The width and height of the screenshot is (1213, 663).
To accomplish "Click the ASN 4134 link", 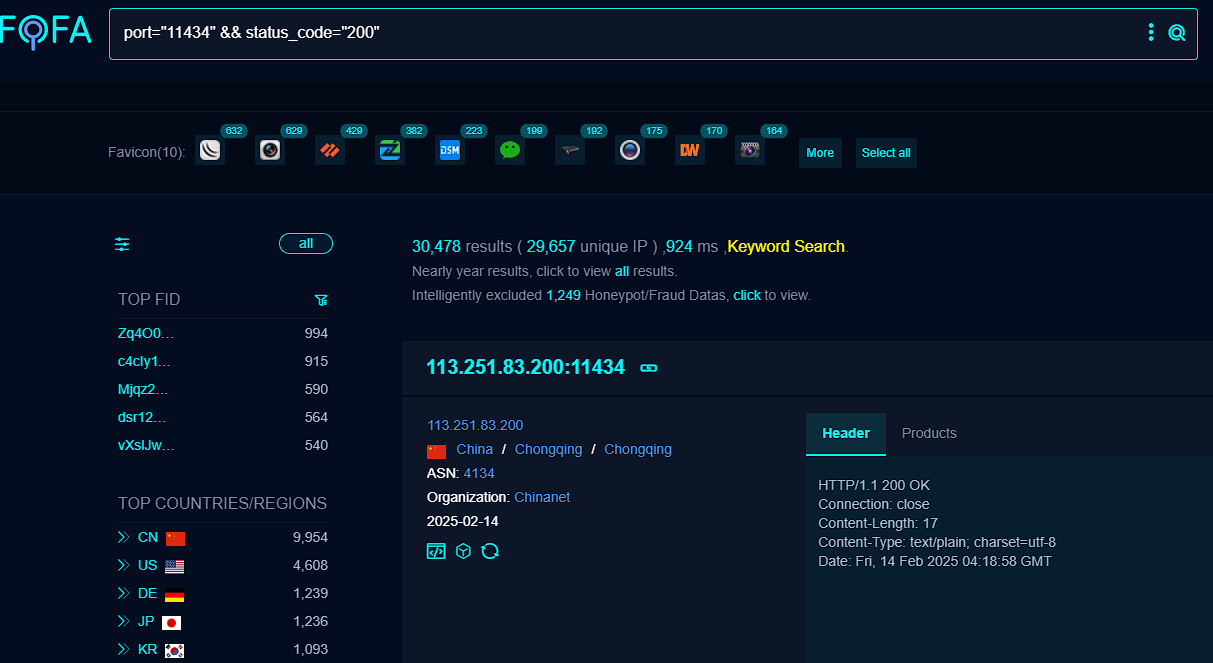I will [x=479, y=473].
